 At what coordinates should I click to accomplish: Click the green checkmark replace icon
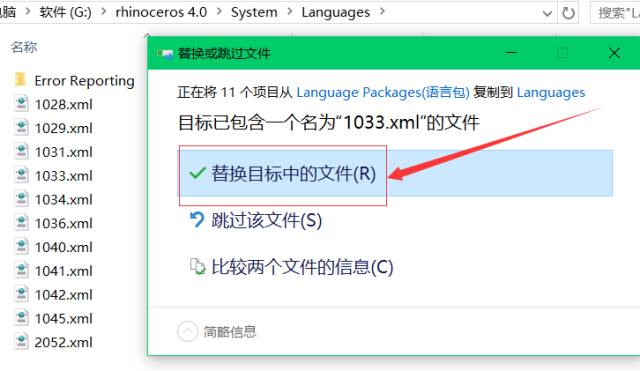pyautogui.click(x=197, y=173)
